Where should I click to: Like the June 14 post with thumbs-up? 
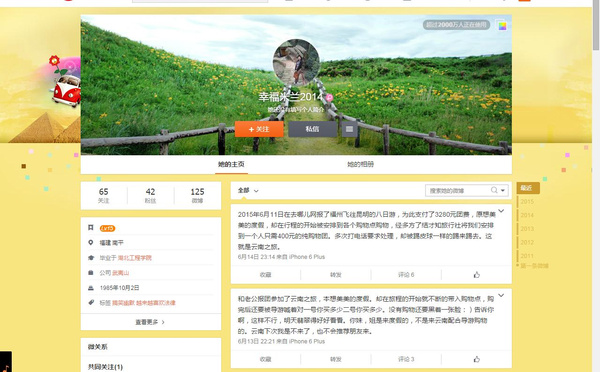point(476,275)
